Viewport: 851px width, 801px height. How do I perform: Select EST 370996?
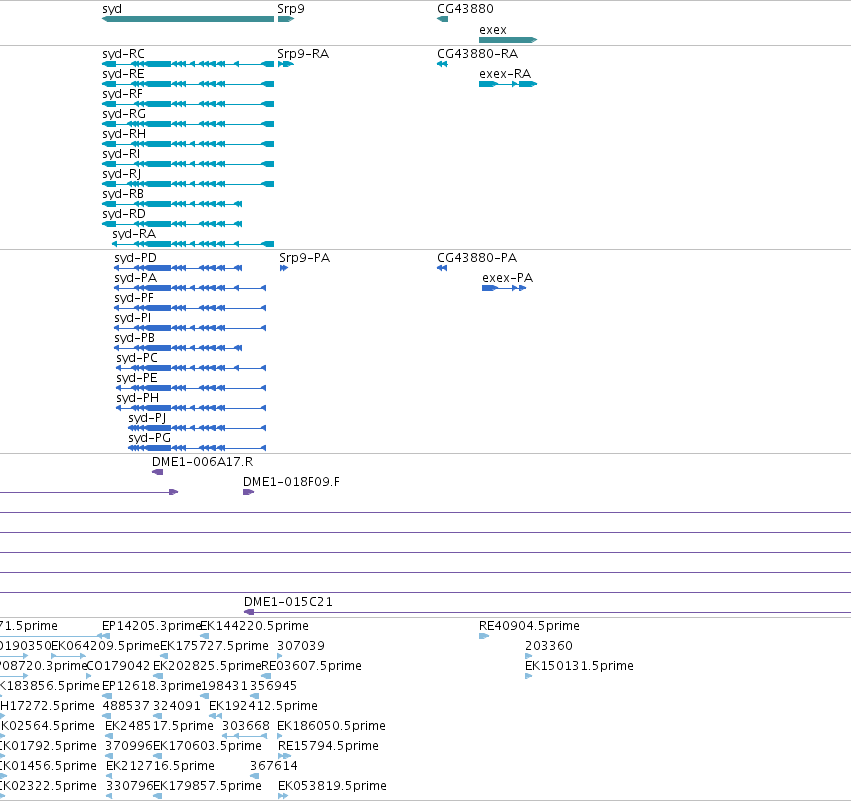click(x=109, y=756)
